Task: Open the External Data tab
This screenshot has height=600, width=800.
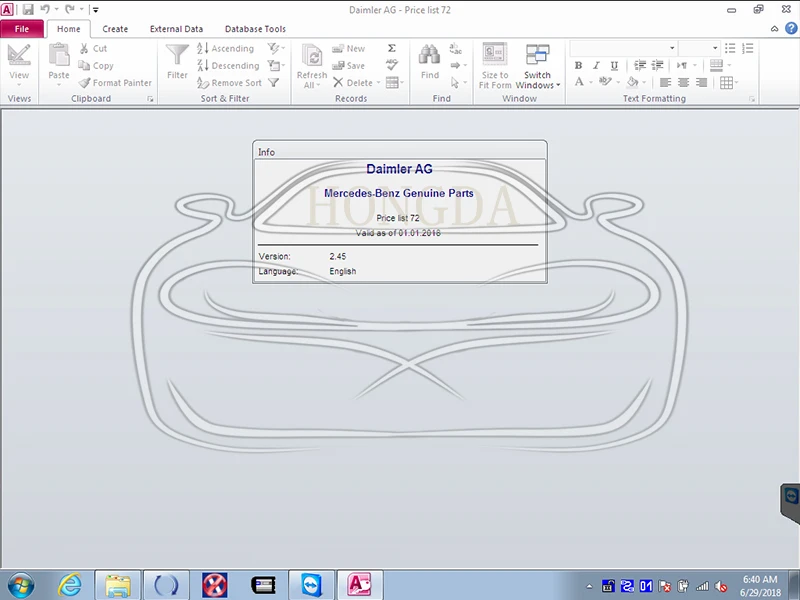Action: 176,29
